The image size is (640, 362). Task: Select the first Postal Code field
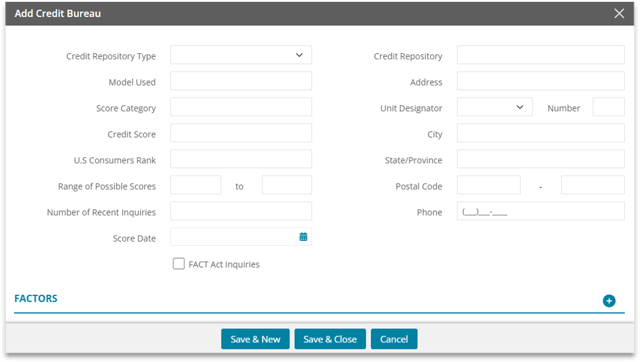[x=489, y=185]
